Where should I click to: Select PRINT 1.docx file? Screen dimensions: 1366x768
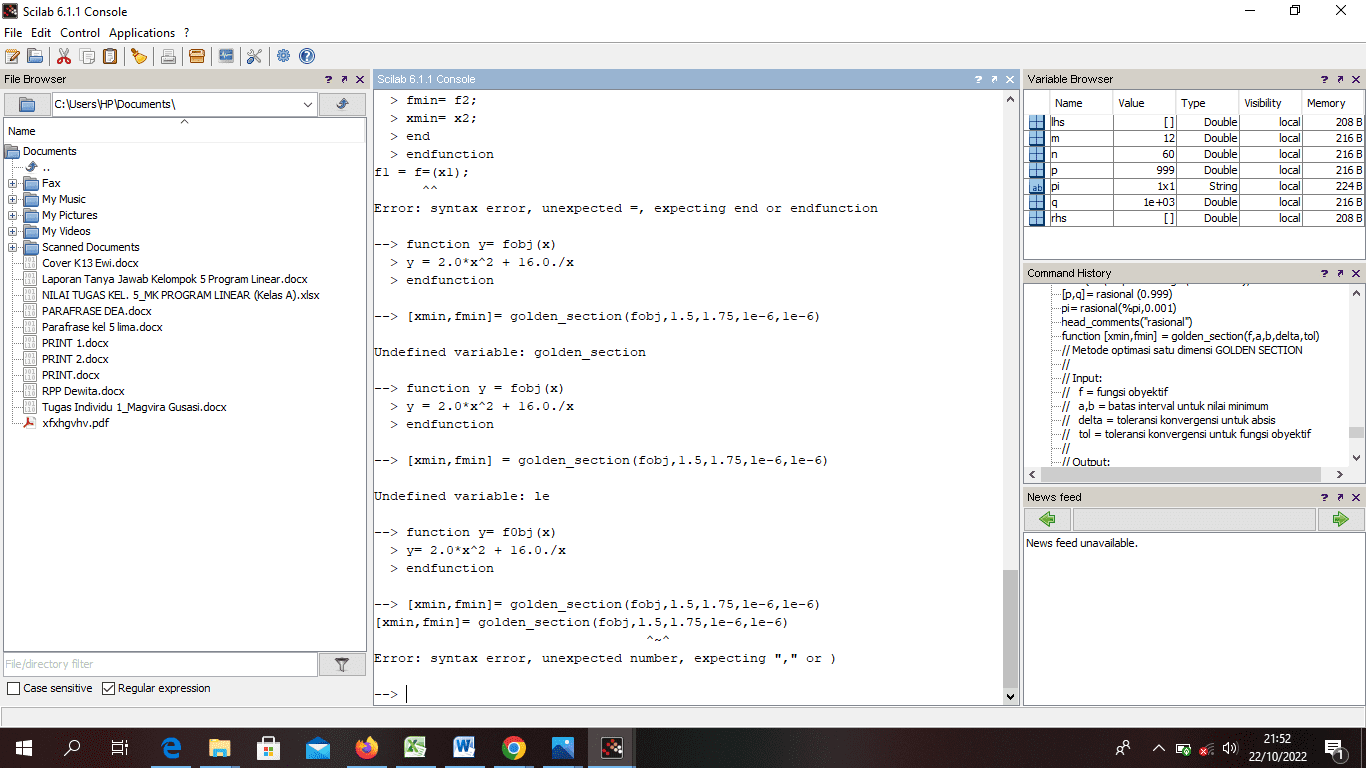tap(75, 343)
